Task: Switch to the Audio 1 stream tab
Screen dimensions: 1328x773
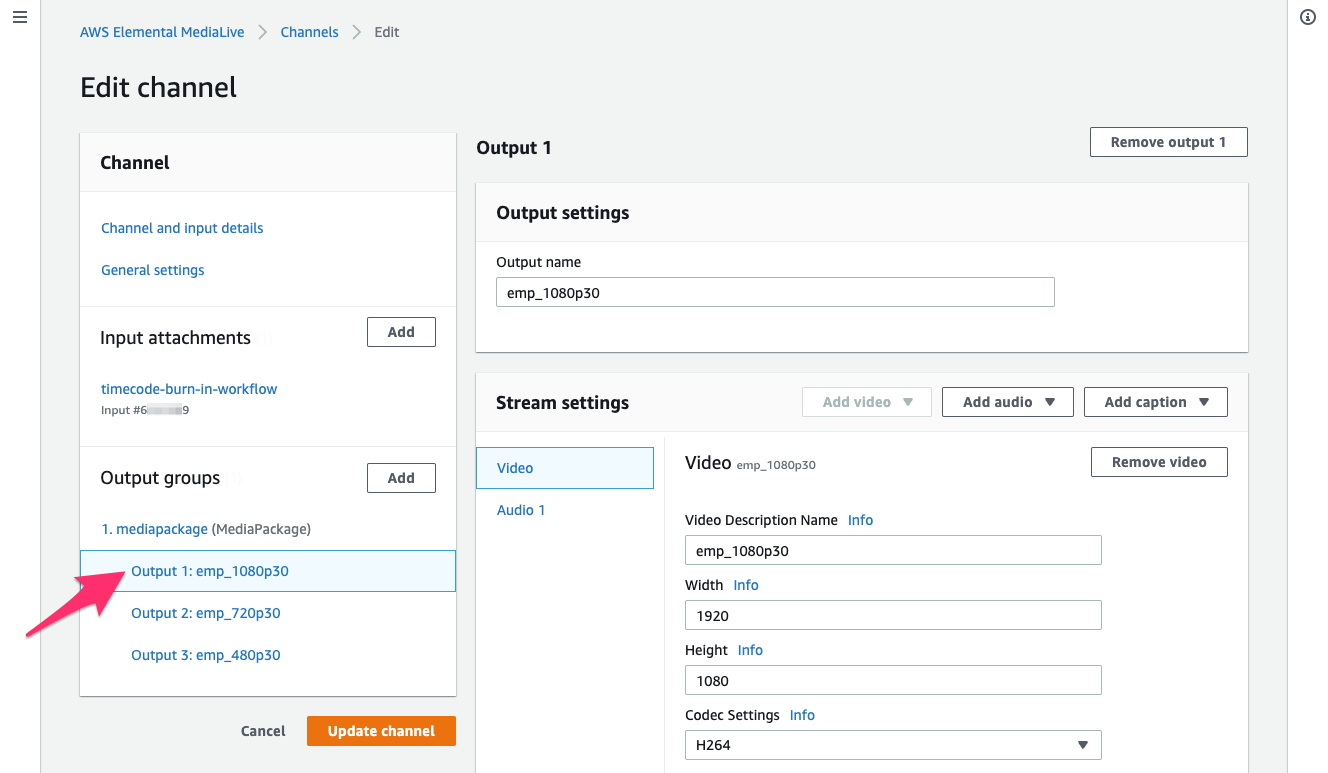Action: click(x=521, y=510)
